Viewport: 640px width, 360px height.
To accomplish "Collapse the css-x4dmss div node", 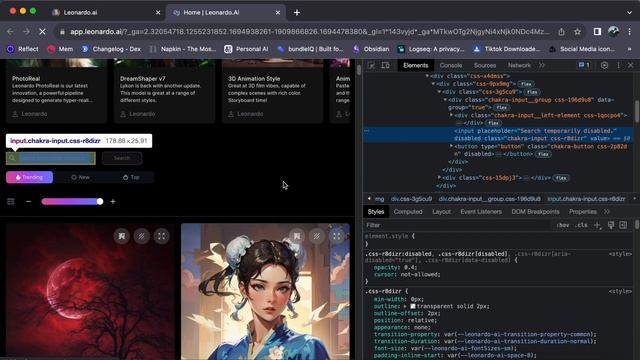I will (x=427, y=76).
